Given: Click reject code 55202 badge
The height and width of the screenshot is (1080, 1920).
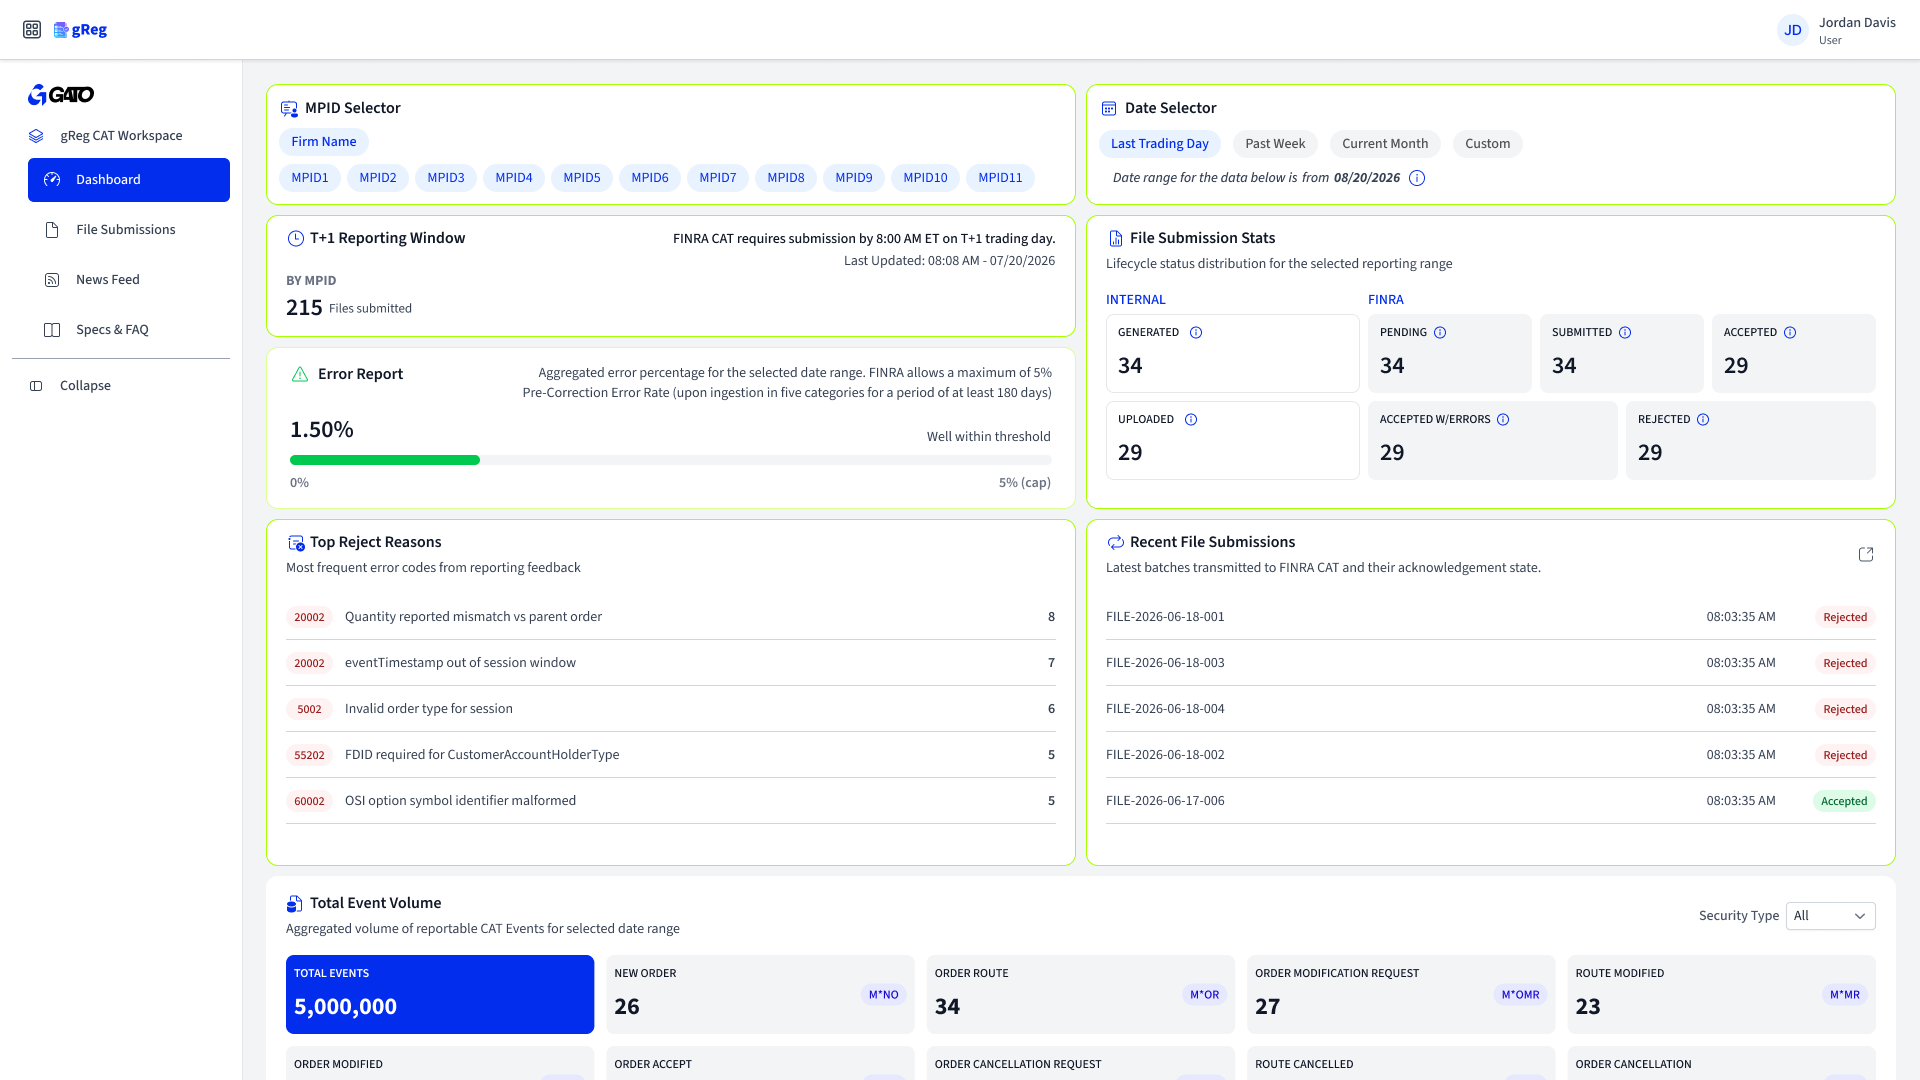Looking at the screenshot, I should pos(309,755).
